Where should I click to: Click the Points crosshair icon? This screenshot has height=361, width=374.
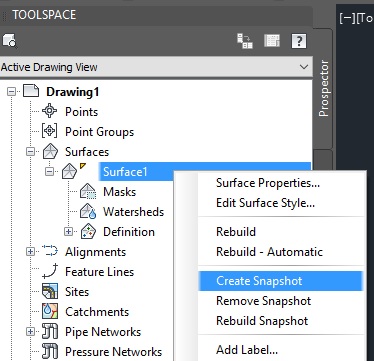pyautogui.click(x=49, y=111)
